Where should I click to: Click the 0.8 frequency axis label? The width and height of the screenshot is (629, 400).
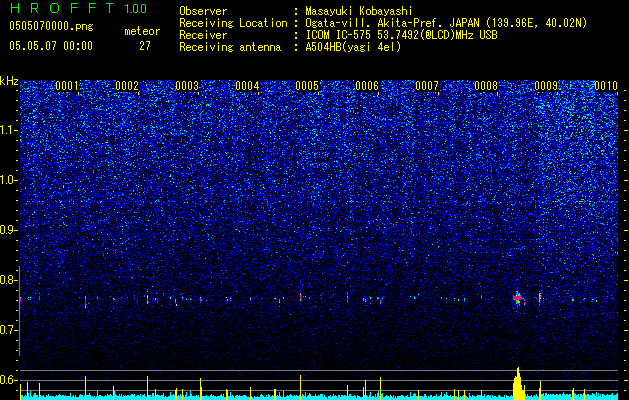(x=9, y=280)
